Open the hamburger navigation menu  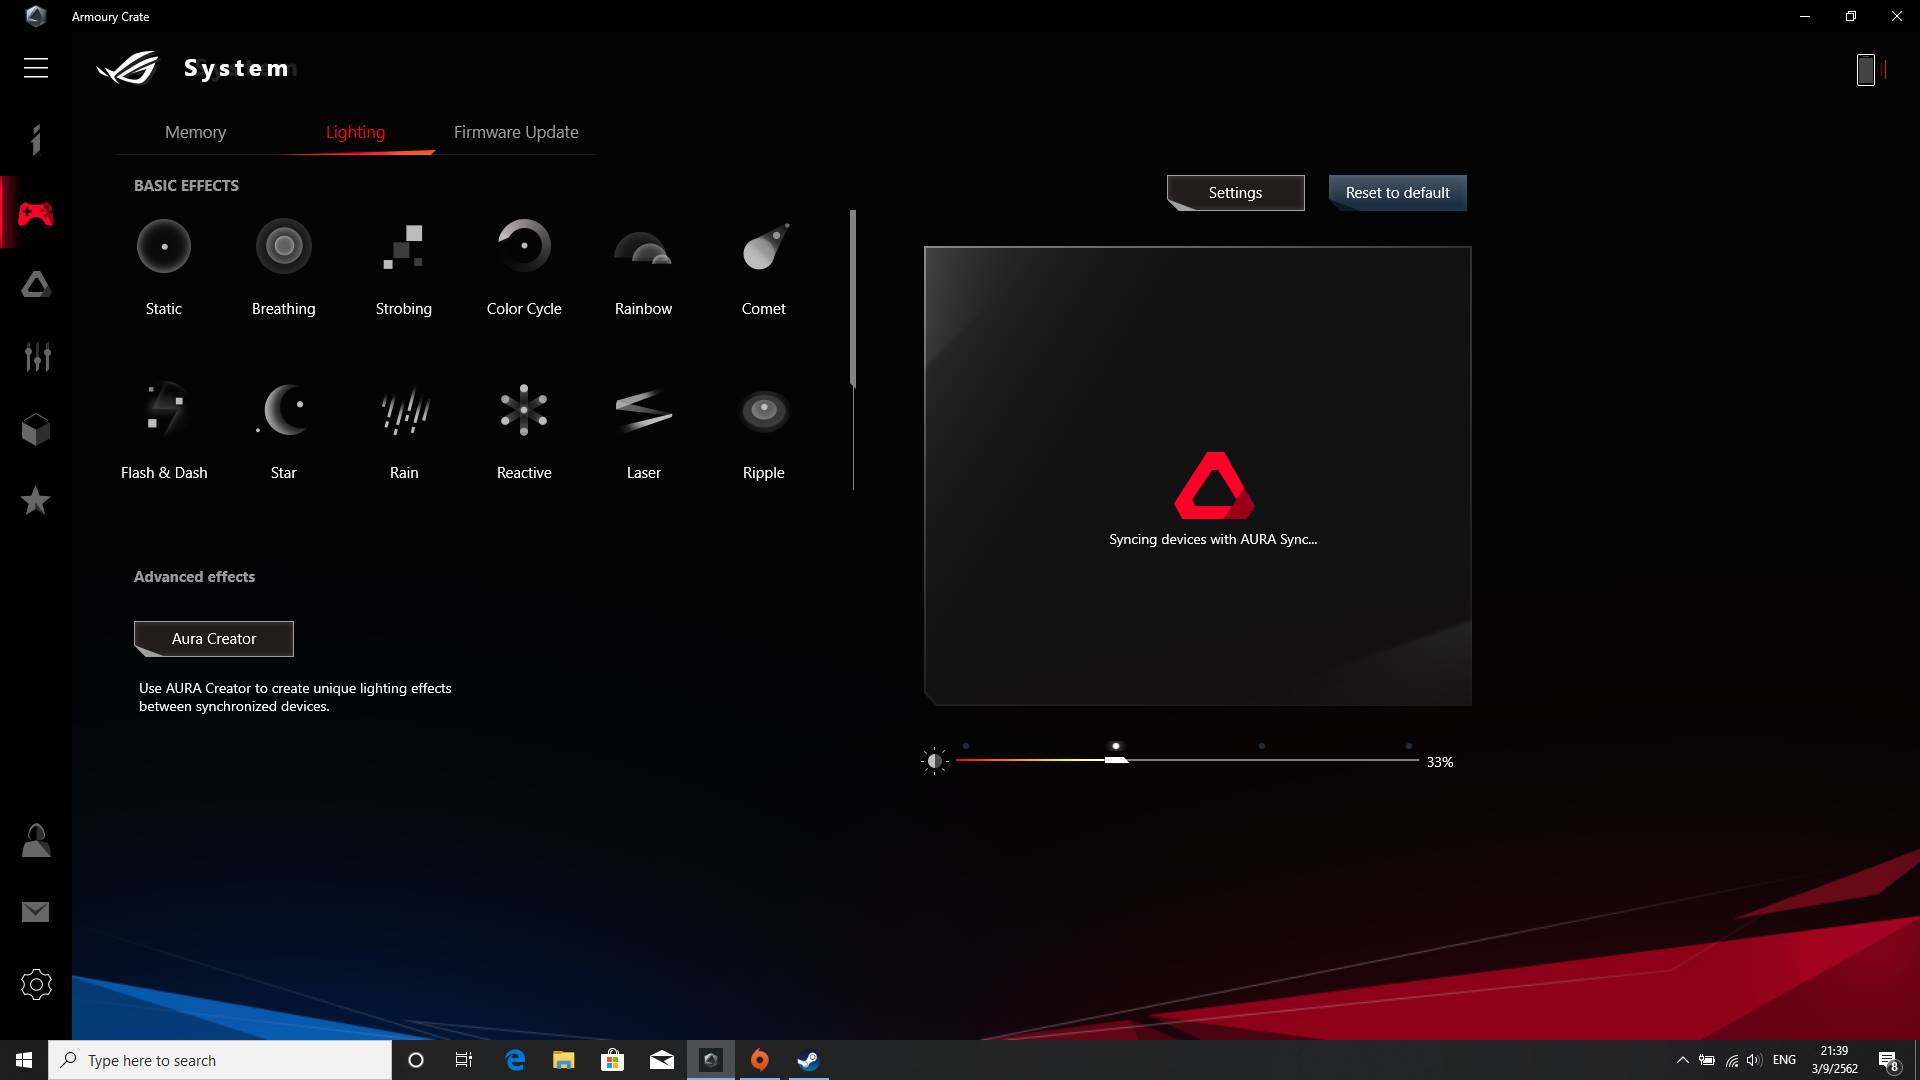point(36,68)
